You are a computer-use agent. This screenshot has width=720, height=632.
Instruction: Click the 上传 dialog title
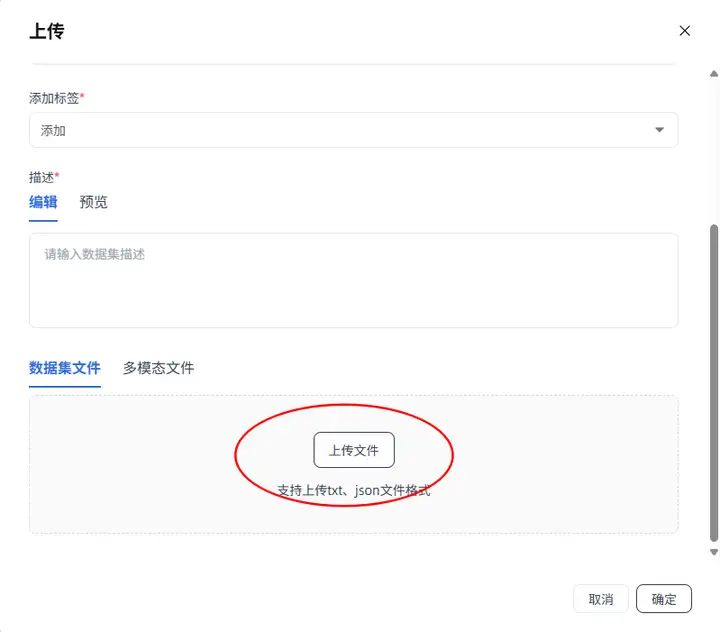[47, 31]
